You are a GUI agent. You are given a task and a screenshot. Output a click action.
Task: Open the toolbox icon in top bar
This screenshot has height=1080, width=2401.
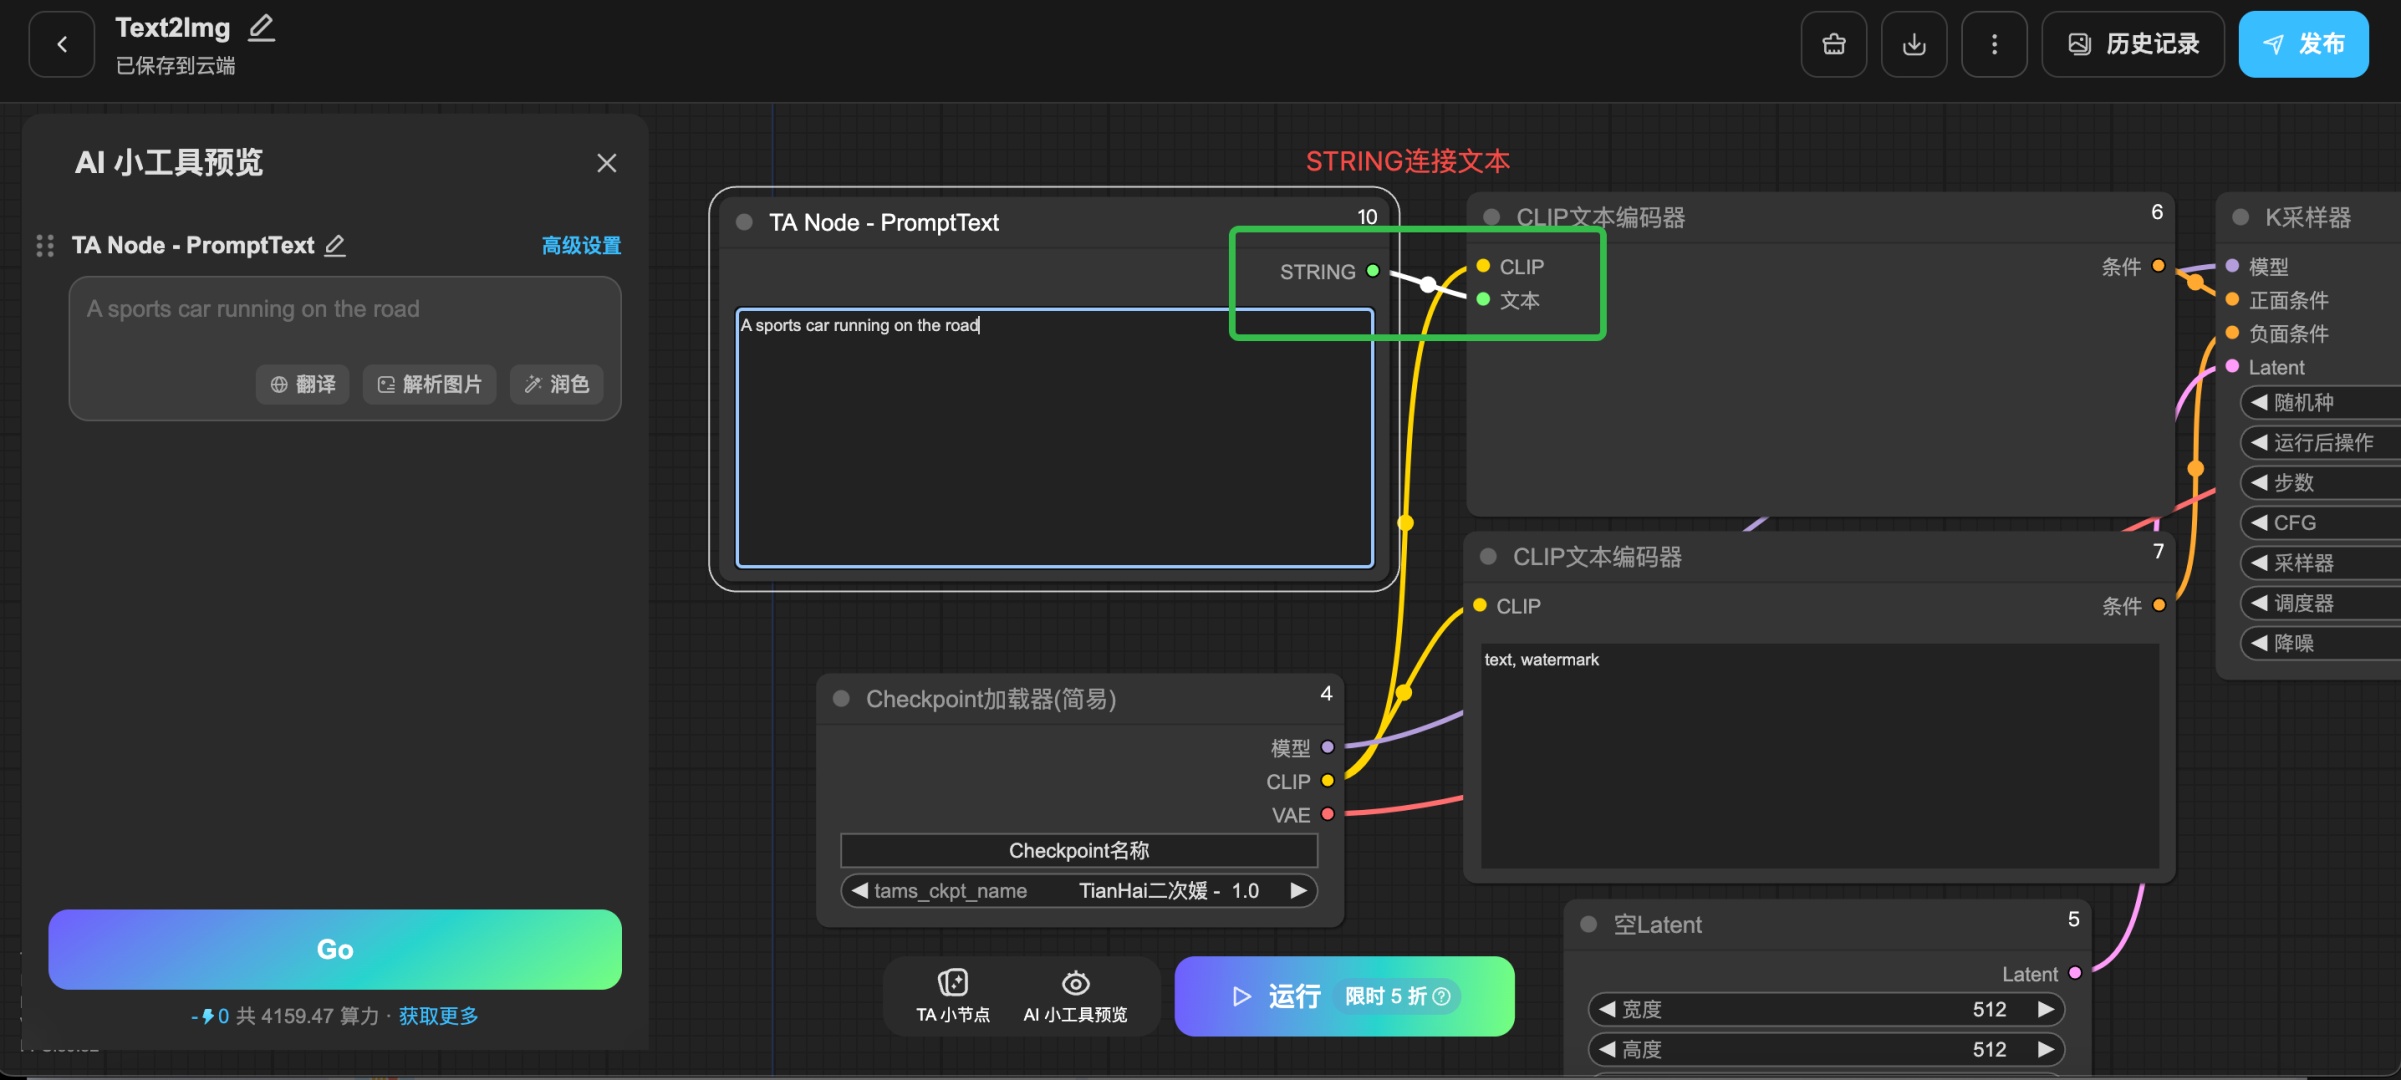pos(1833,44)
